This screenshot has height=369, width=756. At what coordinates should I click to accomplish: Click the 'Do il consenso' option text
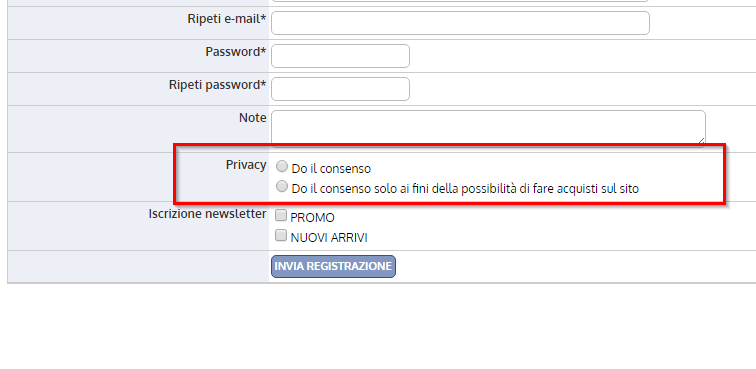click(331, 169)
